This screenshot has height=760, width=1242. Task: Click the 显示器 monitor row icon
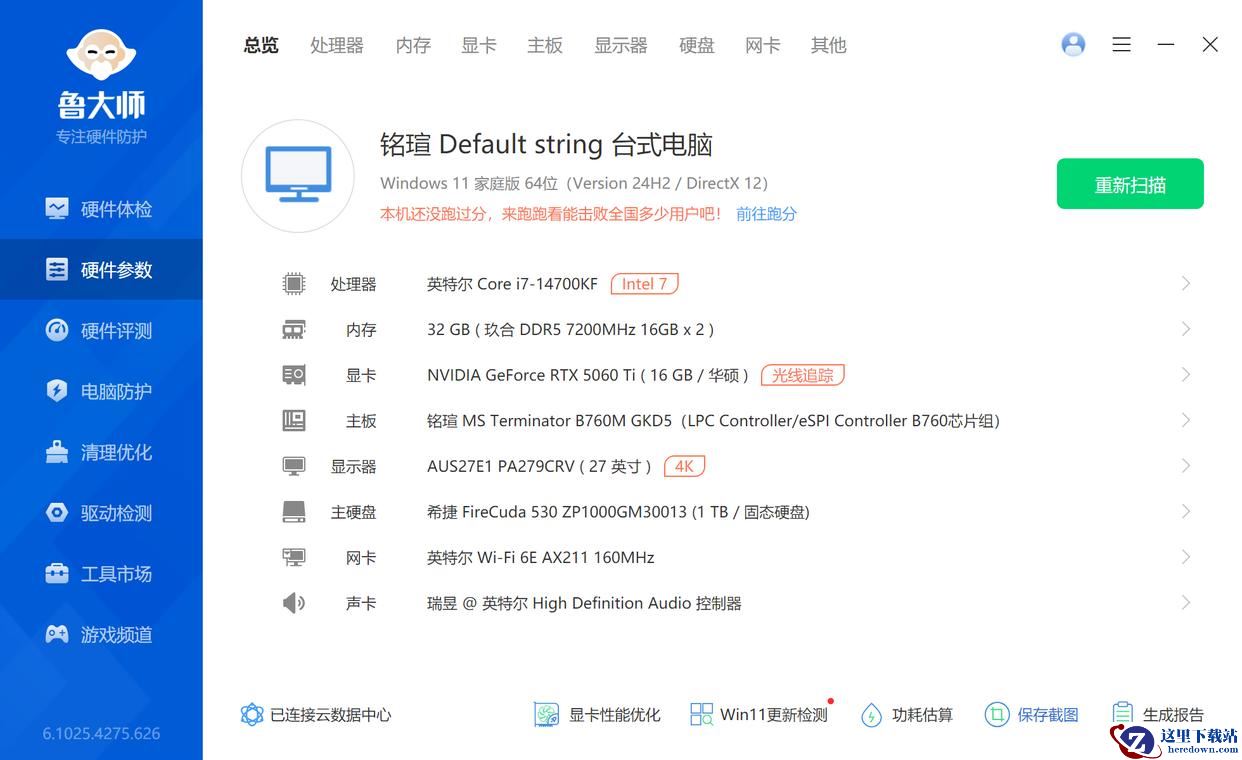coord(293,466)
